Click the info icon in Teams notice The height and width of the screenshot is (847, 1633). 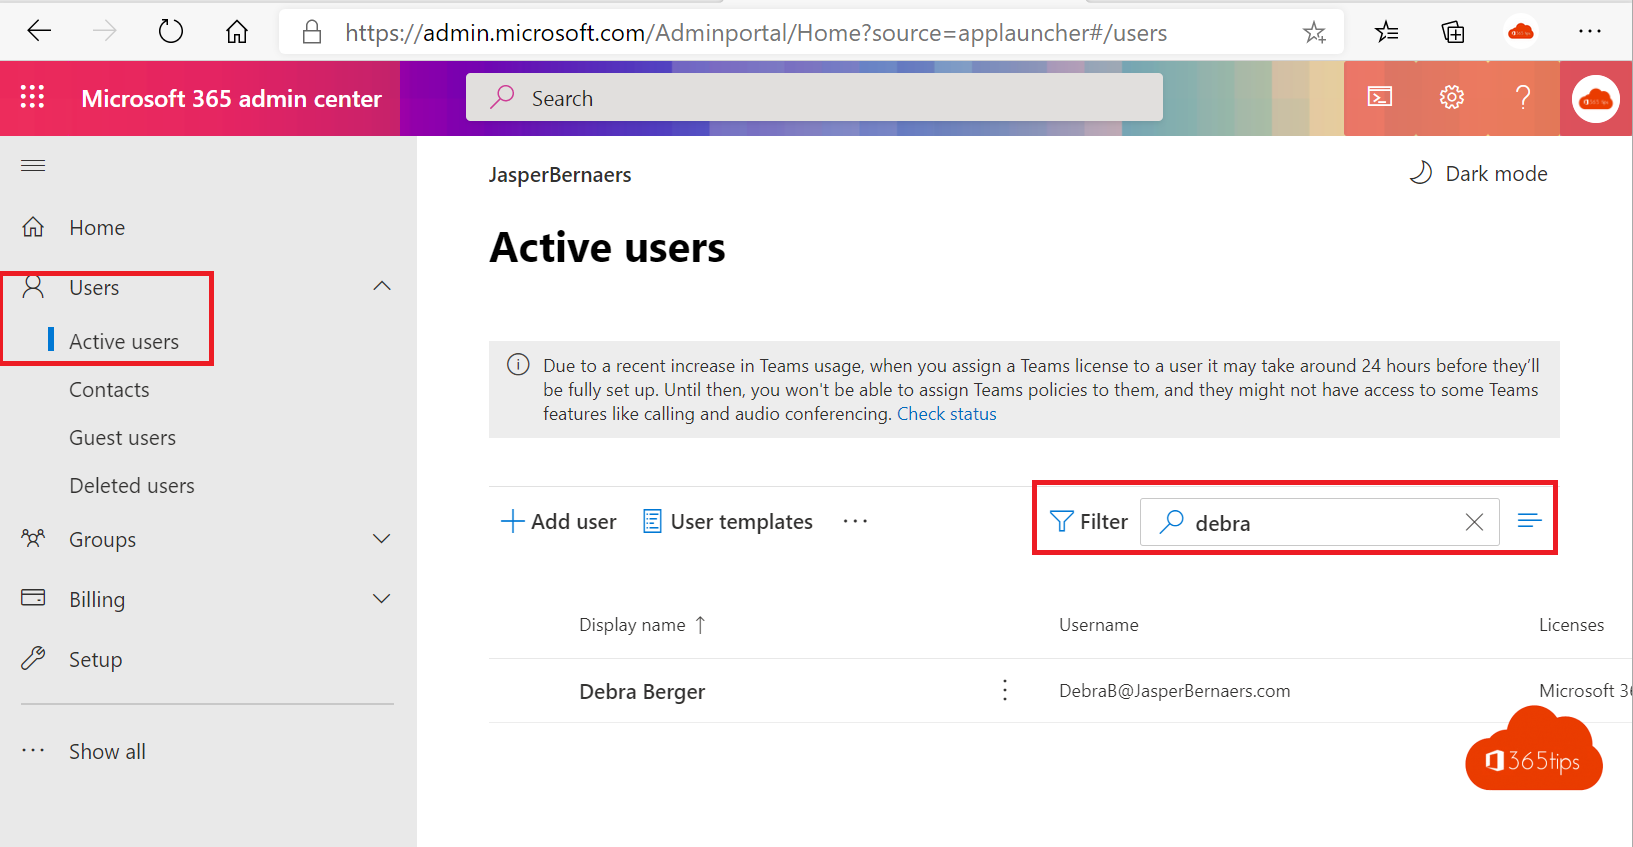(x=518, y=364)
